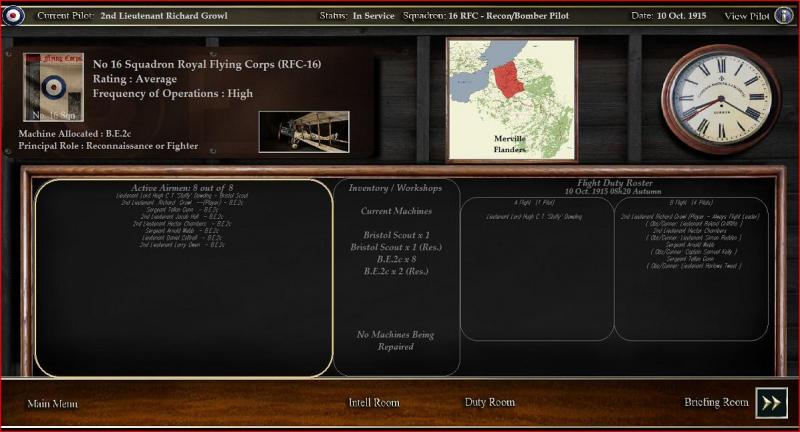Click View Pilot link
The width and height of the screenshot is (800, 432).
pyautogui.click(x=747, y=16)
